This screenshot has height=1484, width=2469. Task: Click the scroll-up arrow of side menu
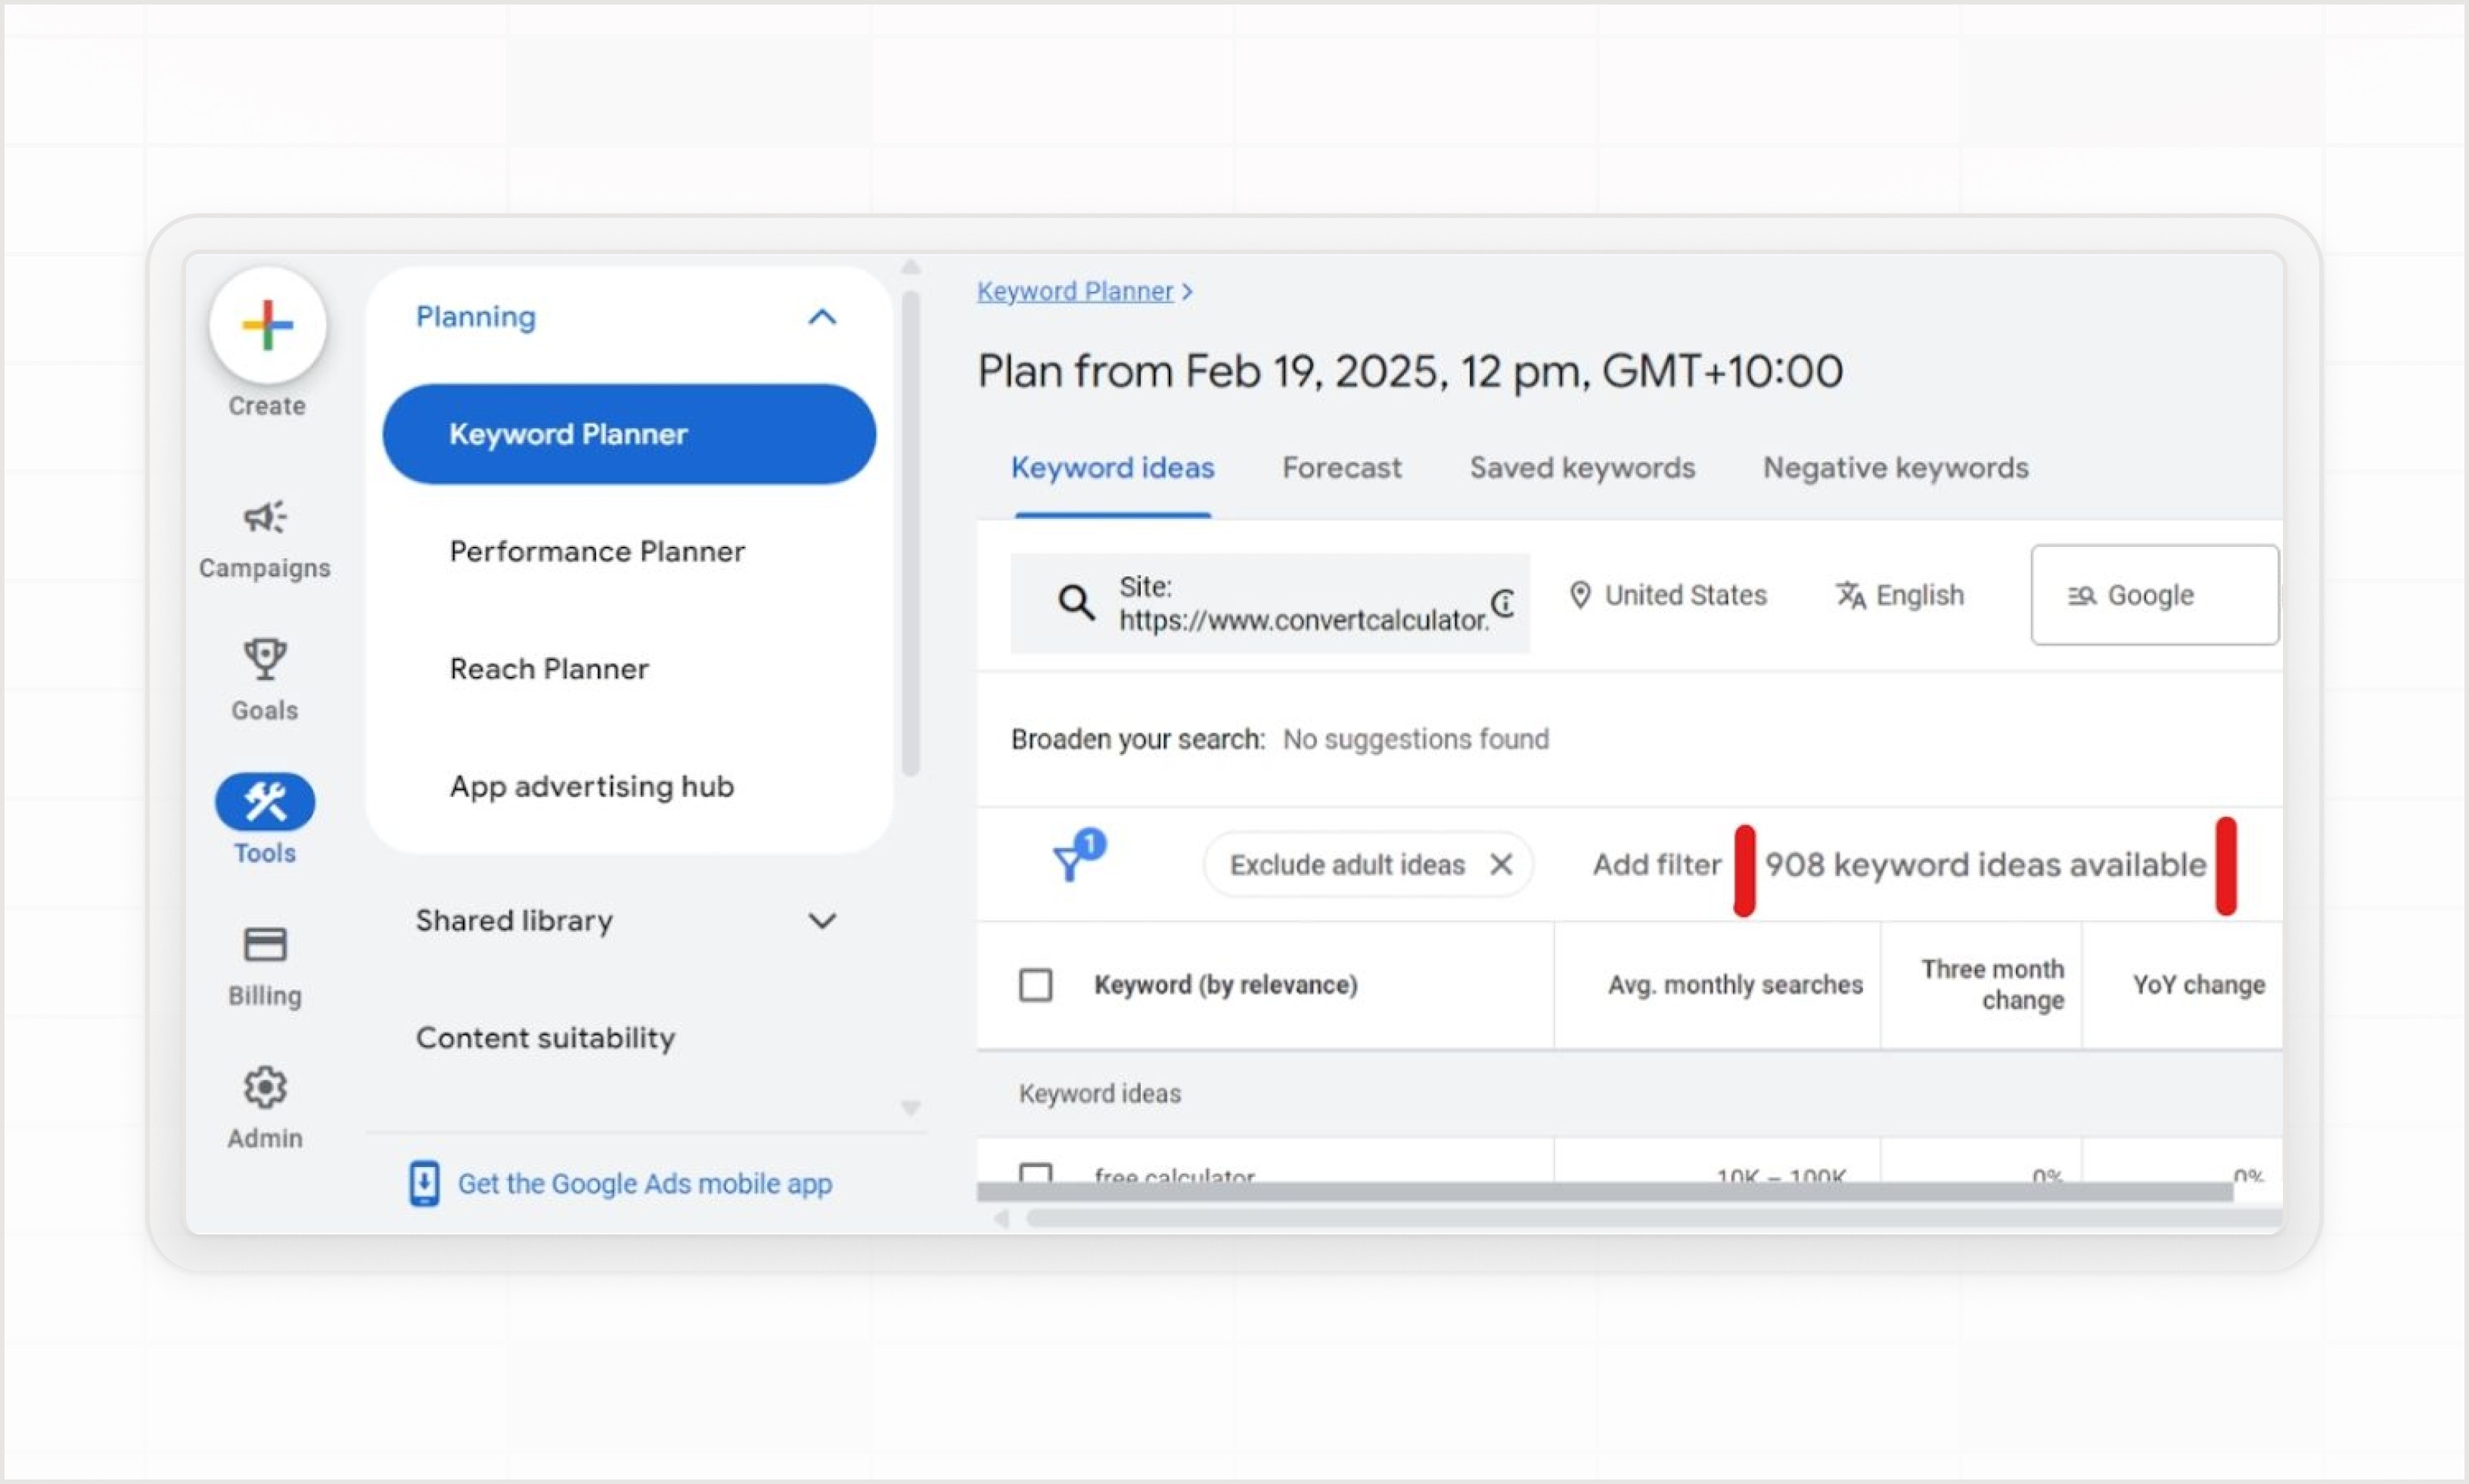(910, 267)
